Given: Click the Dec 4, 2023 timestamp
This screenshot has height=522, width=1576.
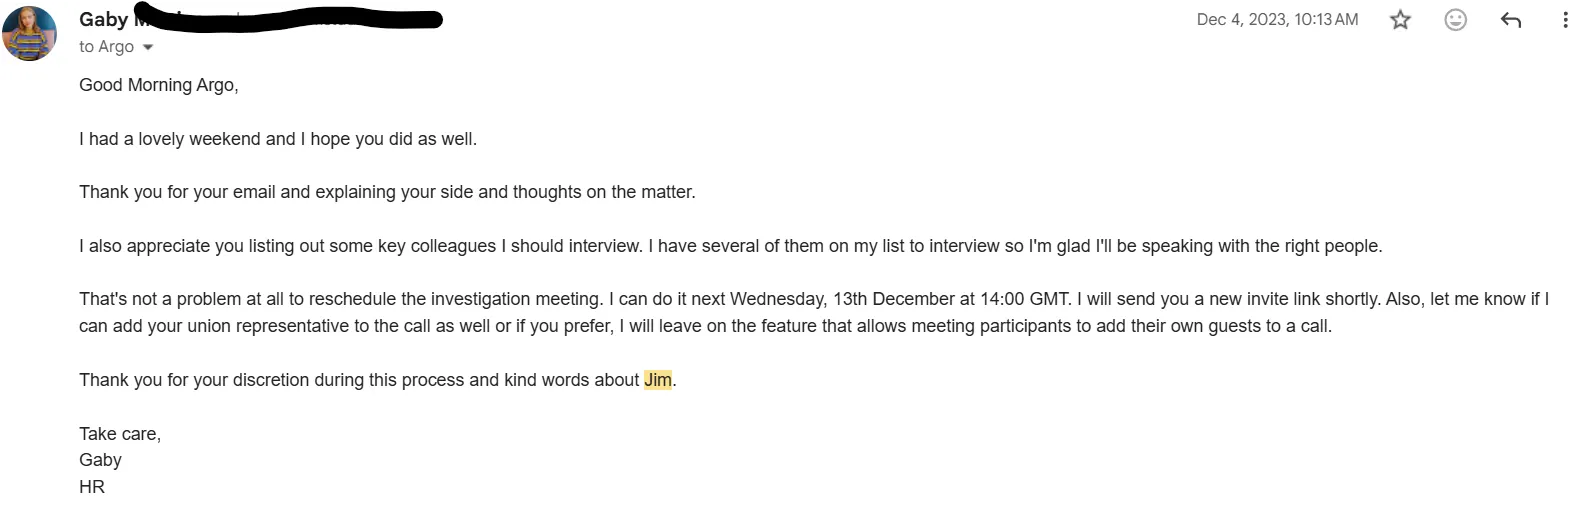Looking at the screenshot, I should [1277, 20].
